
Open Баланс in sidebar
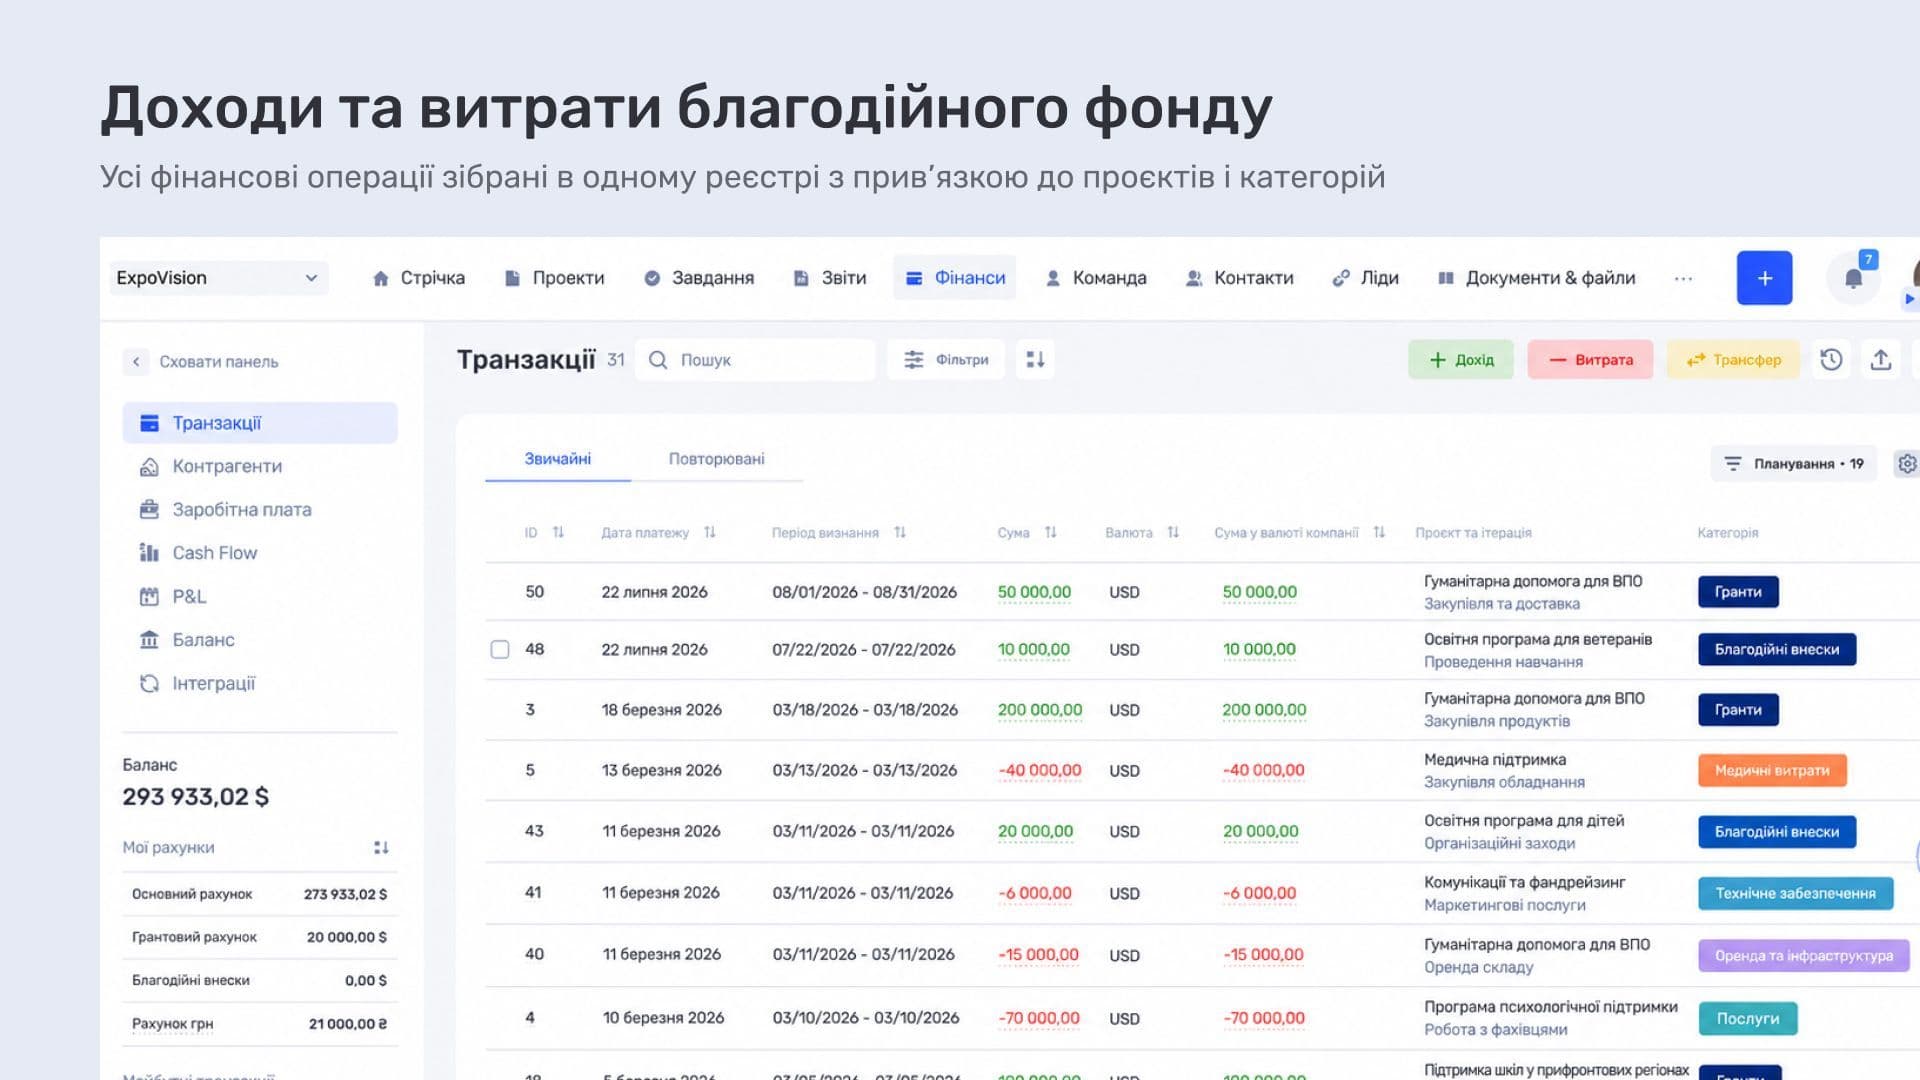point(260,640)
